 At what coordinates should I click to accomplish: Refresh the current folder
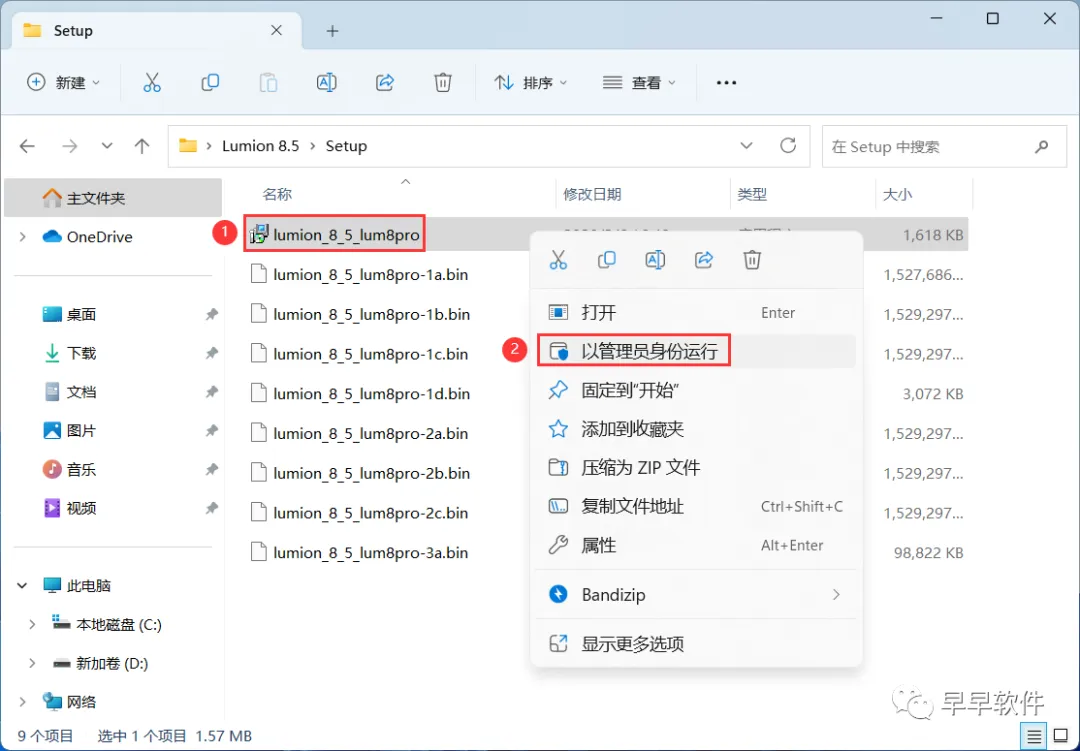(x=788, y=146)
